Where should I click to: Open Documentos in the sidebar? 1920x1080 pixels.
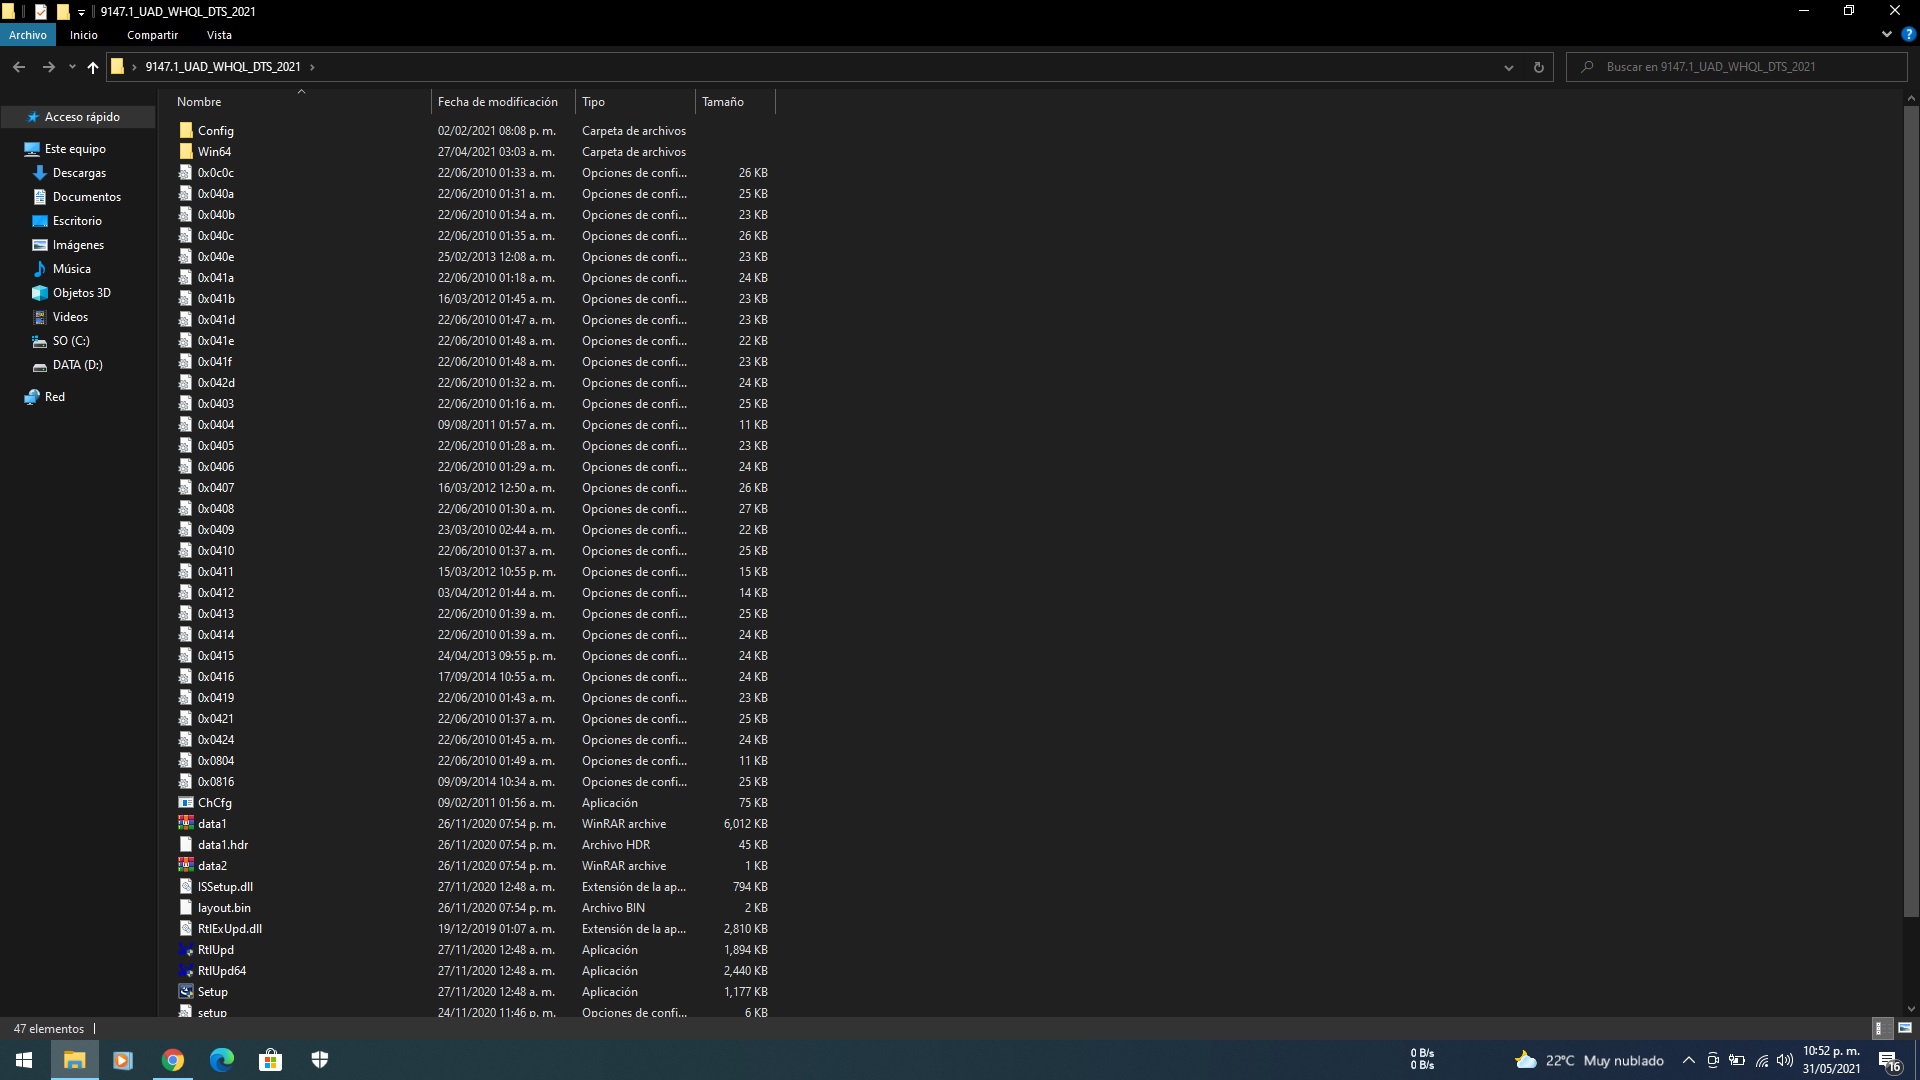tap(86, 197)
